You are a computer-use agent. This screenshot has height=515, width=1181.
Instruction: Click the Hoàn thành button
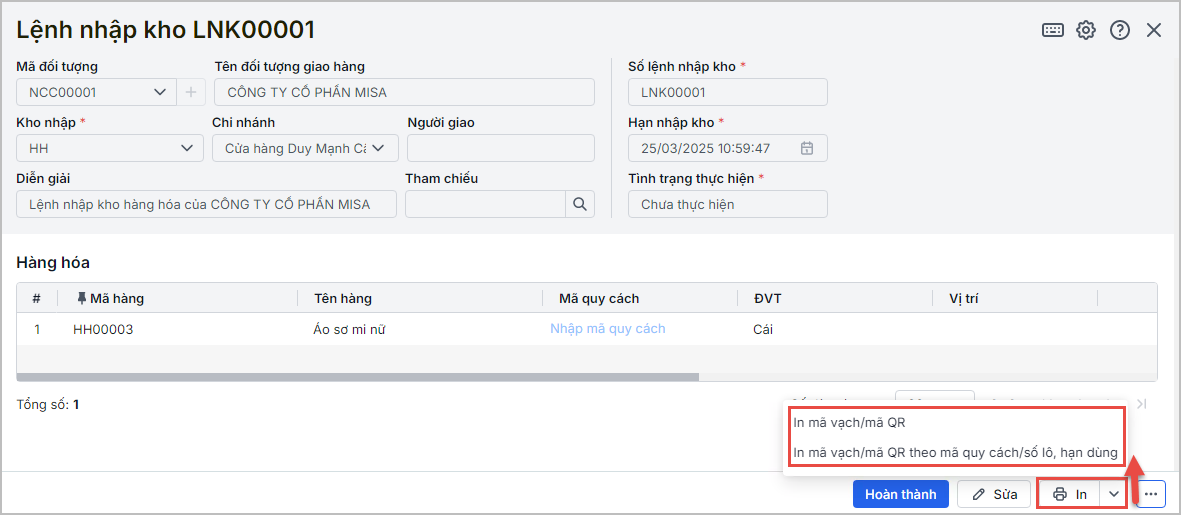(x=900, y=494)
